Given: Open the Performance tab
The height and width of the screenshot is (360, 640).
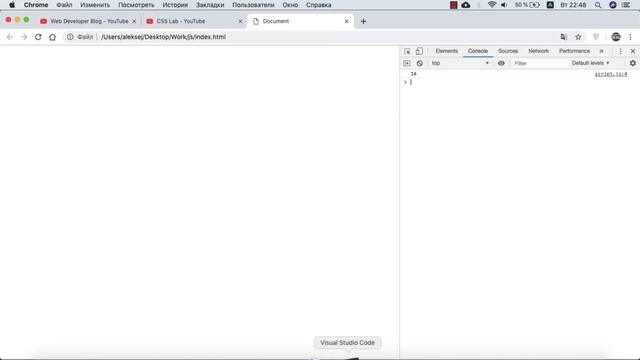Looking at the screenshot, I should pyautogui.click(x=574, y=51).
